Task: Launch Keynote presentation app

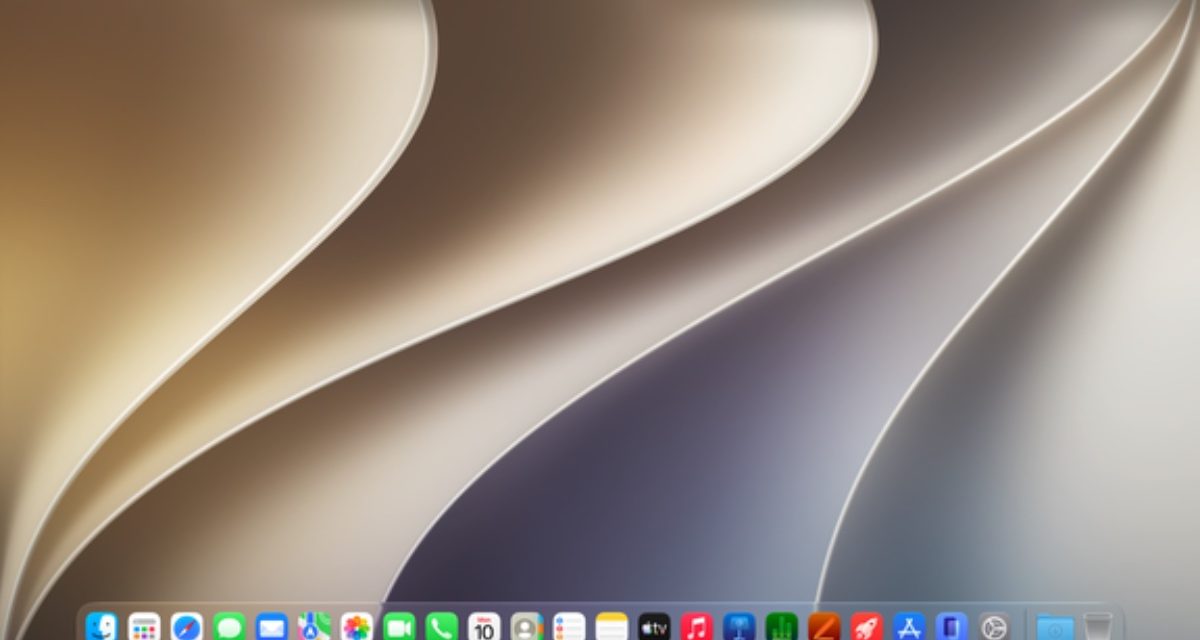Action: click(739, 627)
